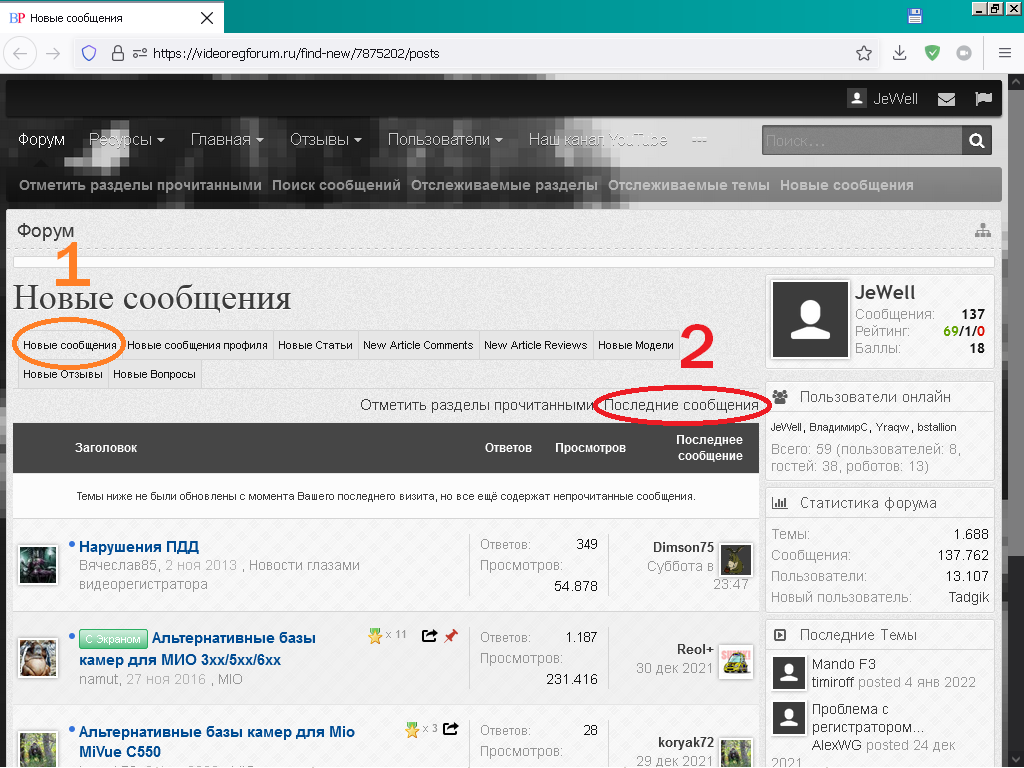1024x768 pixels.
Task: Open Firefox hamburger application menu
Action: tap(1004, 53)
